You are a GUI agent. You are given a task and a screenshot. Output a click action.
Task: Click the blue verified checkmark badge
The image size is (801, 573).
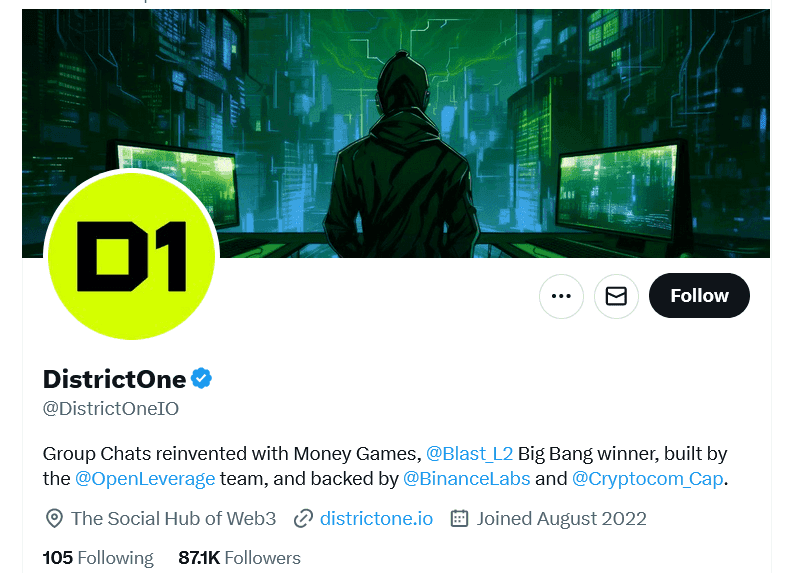point(202,379)
